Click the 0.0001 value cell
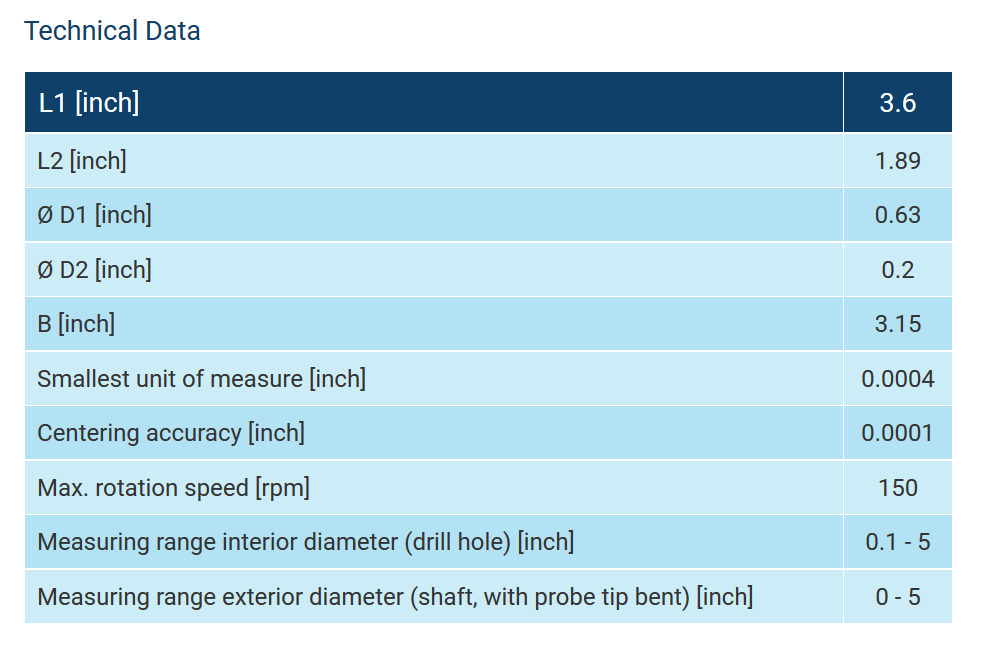This screenshot has width=985, height=668. coord(897,433)
